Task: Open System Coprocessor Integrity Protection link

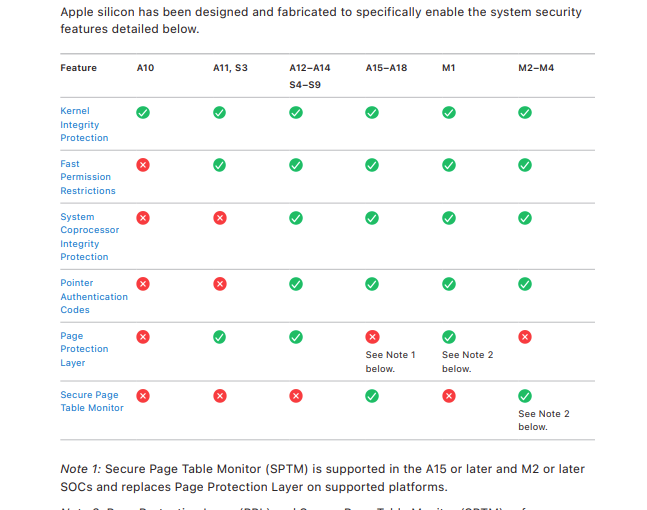Action: pyautogui.click(x=90, y=236)
